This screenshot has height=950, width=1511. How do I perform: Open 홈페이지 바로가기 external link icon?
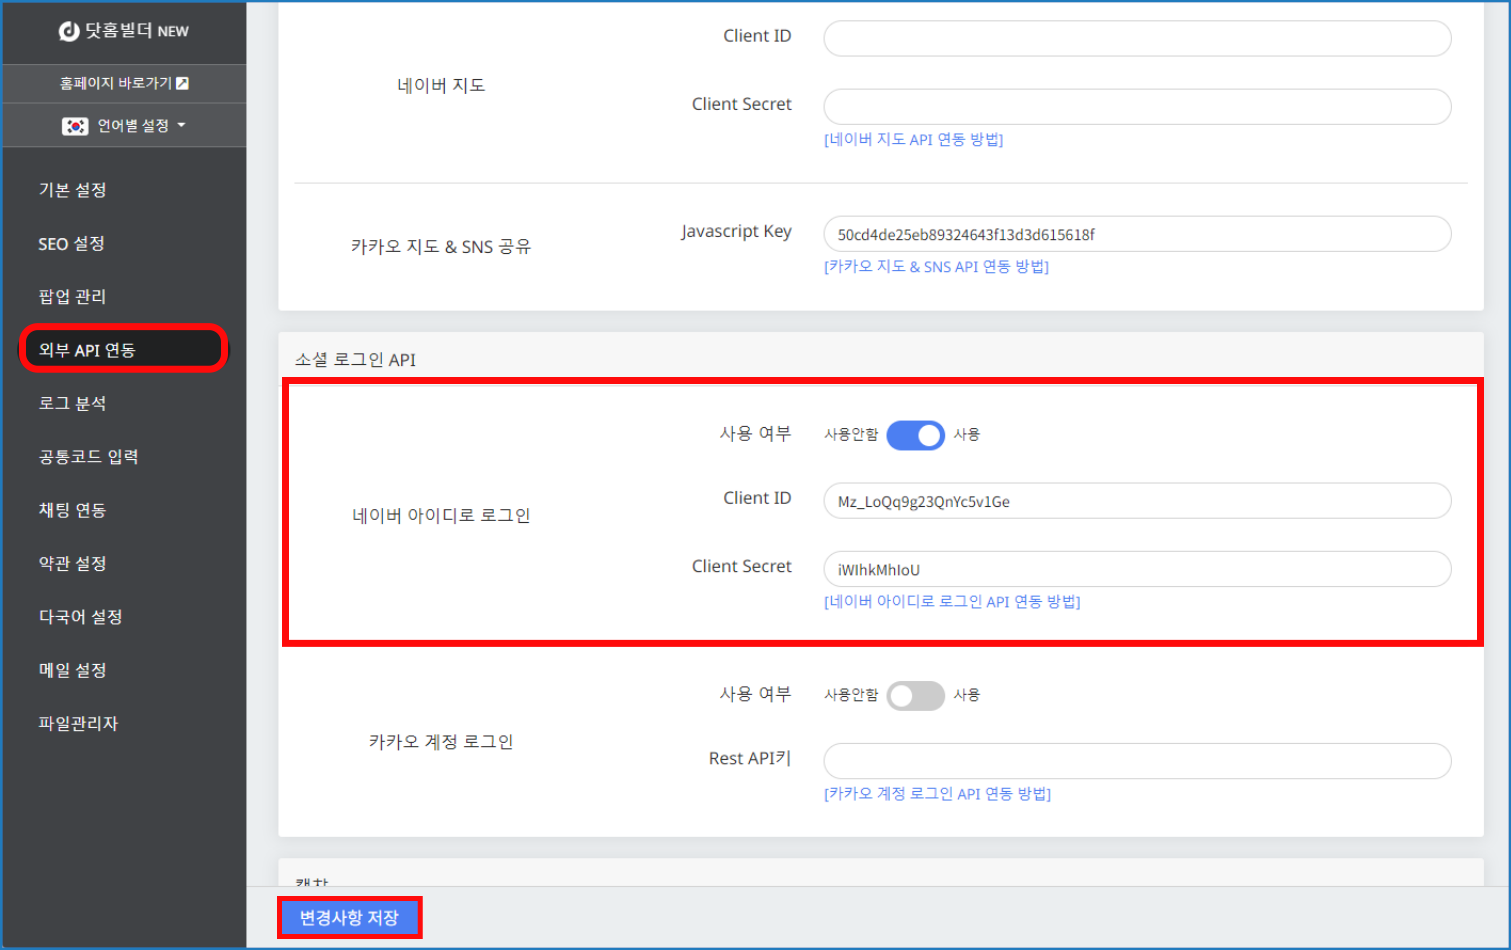click(182, 83)
